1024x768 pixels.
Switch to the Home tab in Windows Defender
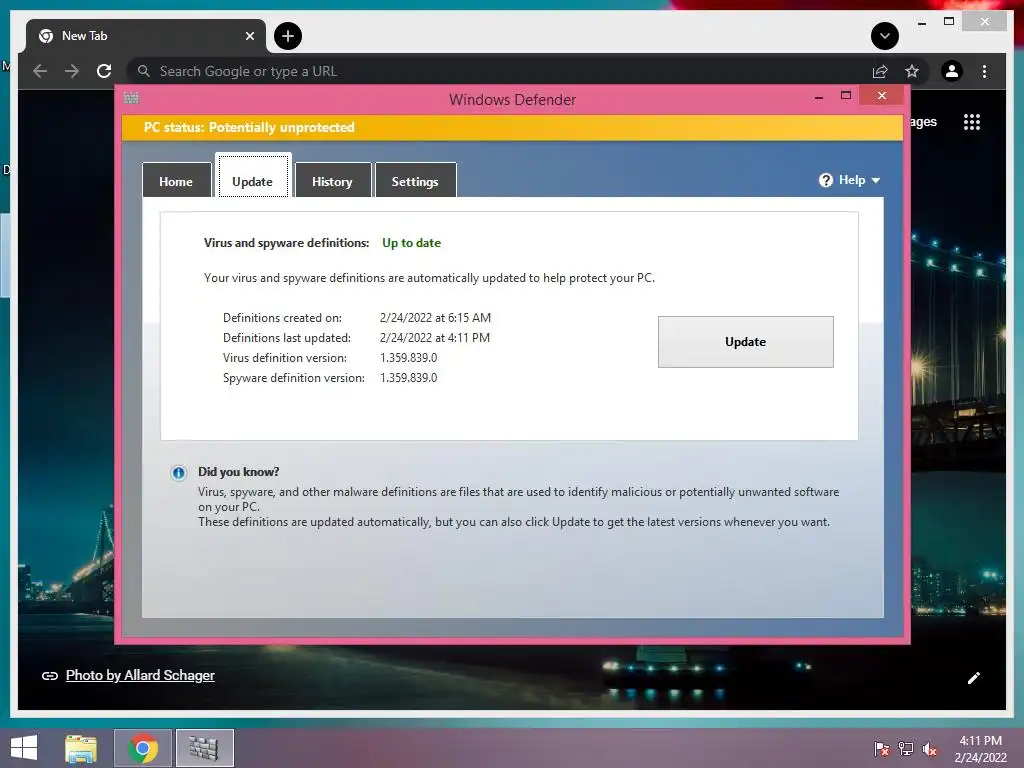click(176, 181)
